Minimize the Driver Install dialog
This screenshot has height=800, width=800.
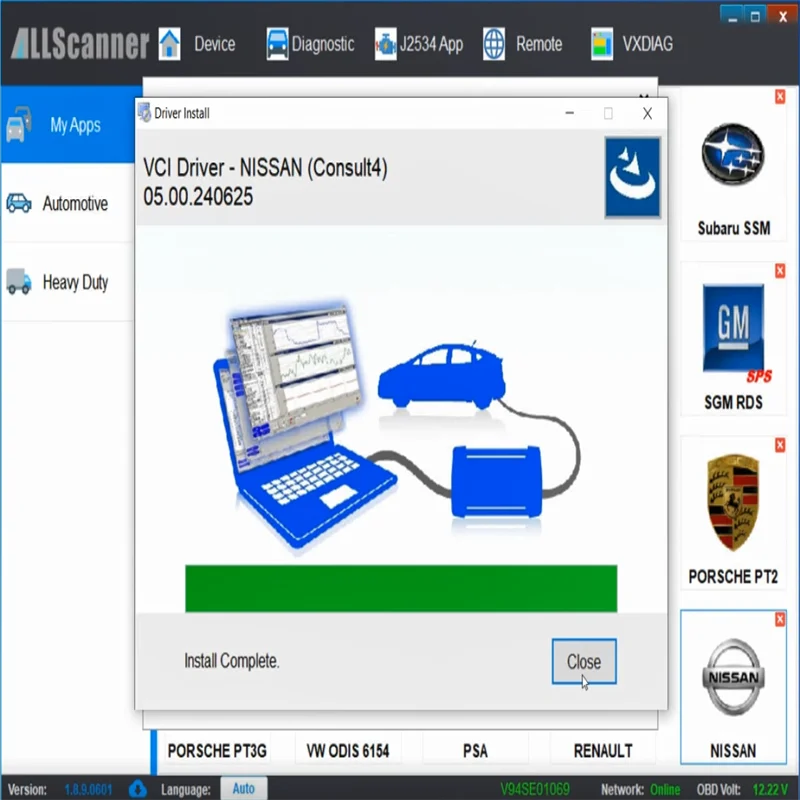[x=570, y=113]
